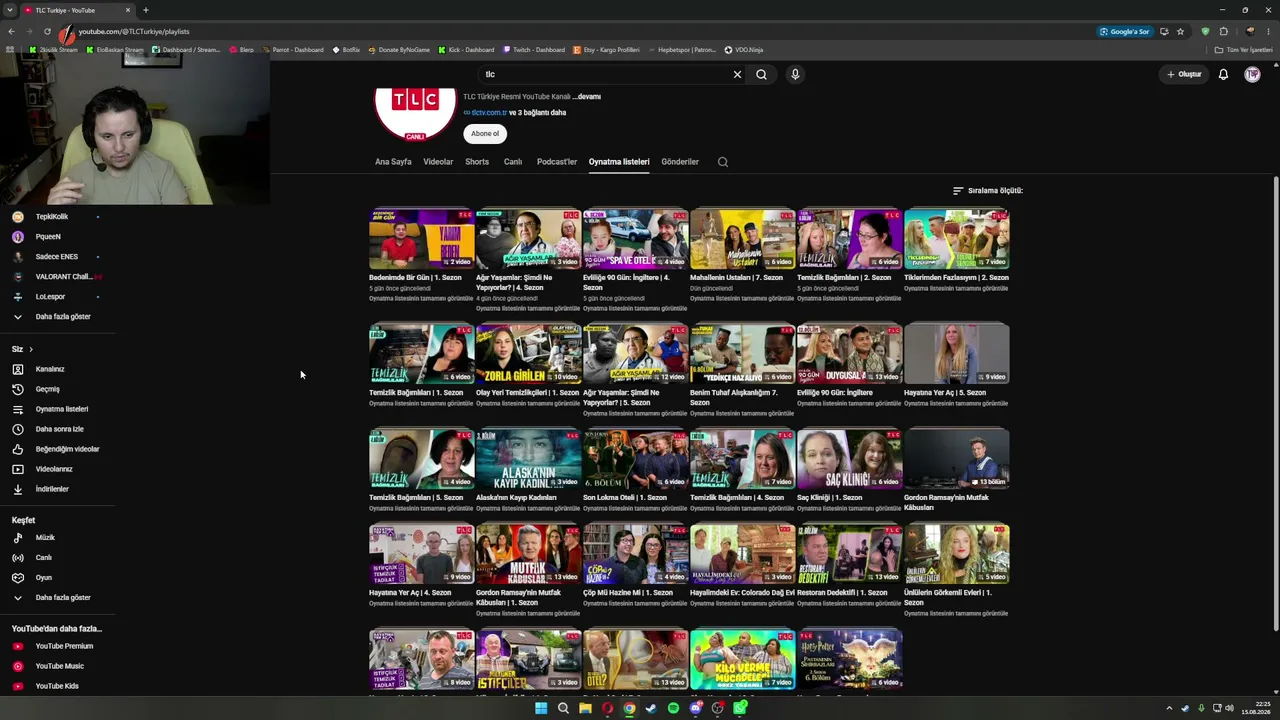Open YouTube Kids in the sidebar

57,686
